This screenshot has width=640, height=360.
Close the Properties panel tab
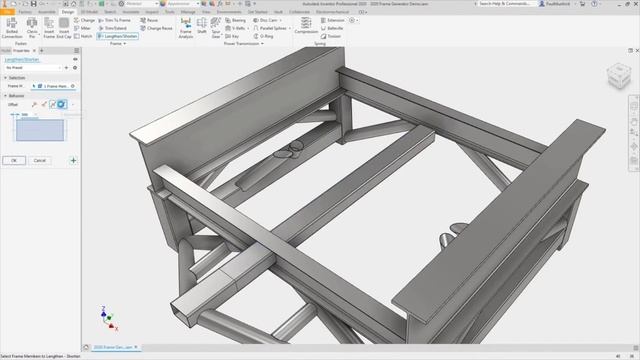click(34, 51)
